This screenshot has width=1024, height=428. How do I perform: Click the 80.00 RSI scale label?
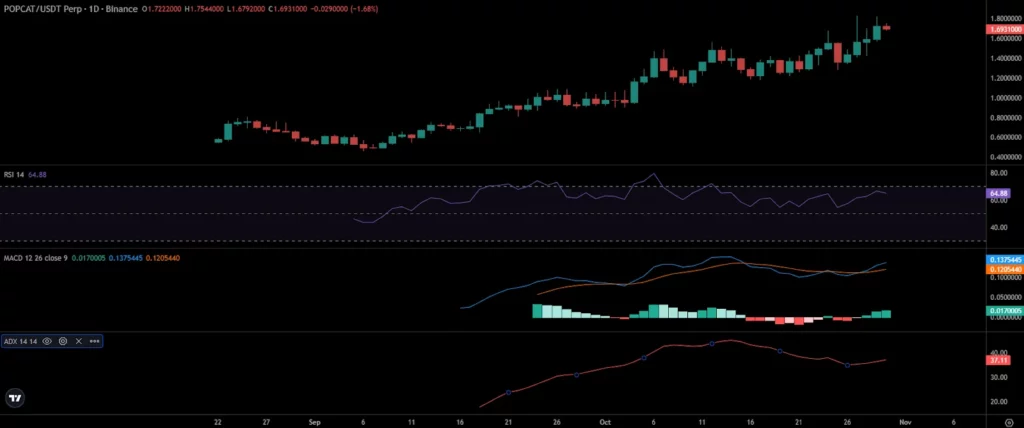[x=998, y=174]
